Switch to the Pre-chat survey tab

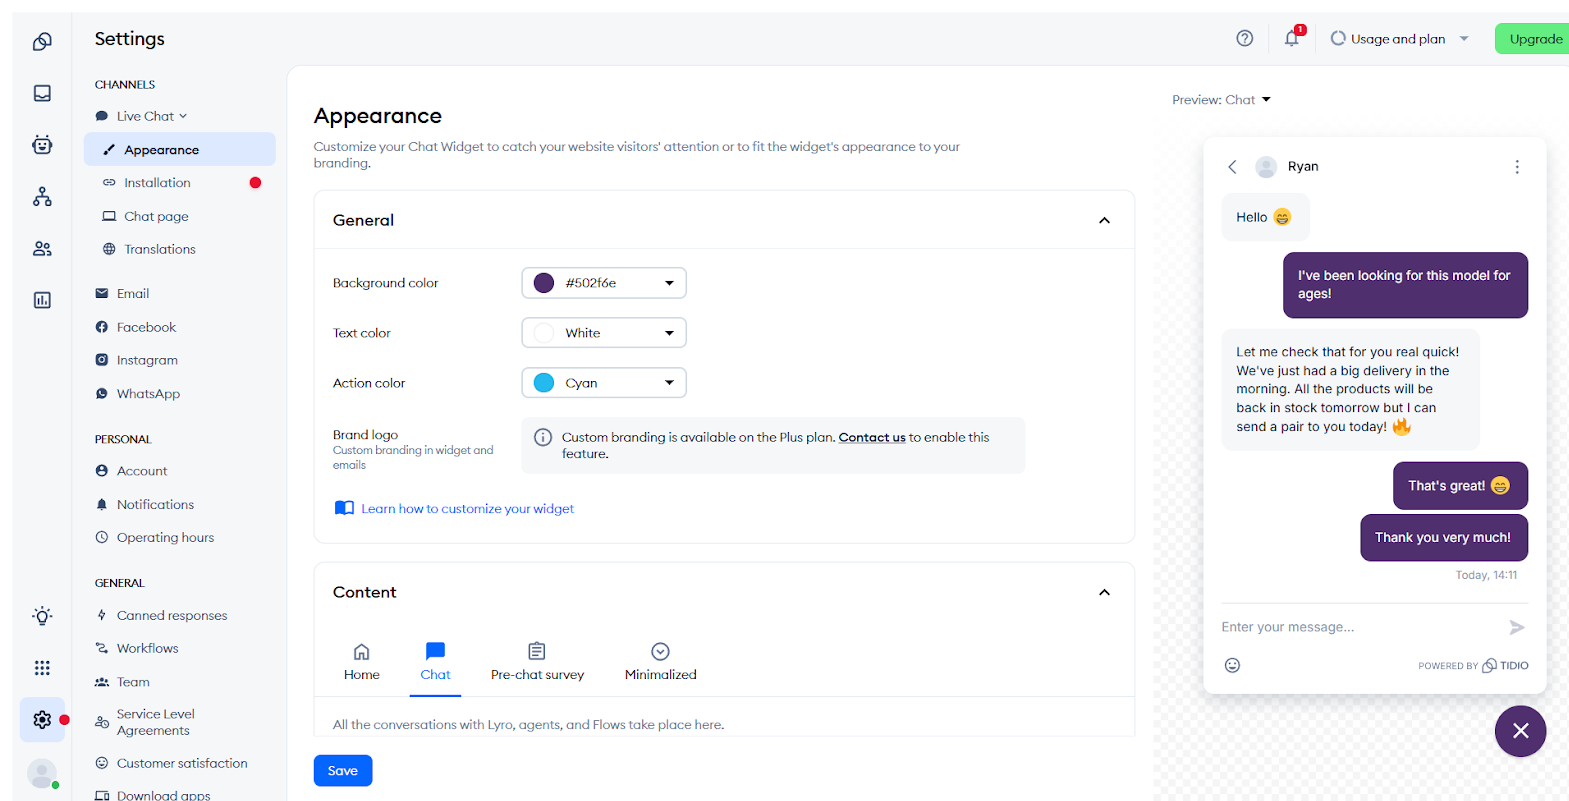point(537,662)
